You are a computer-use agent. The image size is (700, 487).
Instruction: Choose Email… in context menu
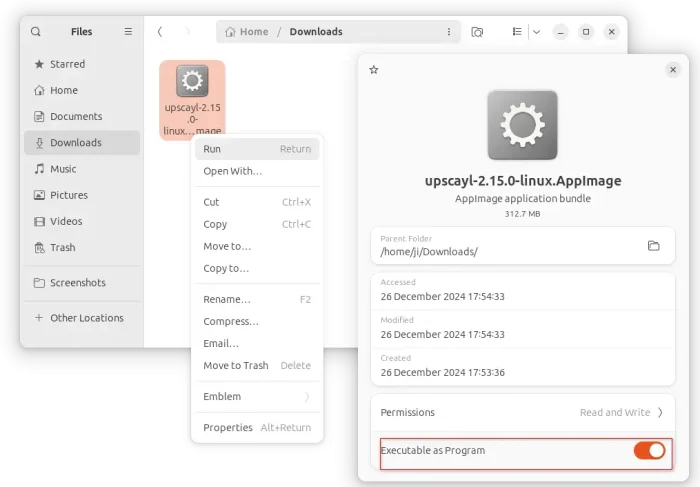coord(257,344)
